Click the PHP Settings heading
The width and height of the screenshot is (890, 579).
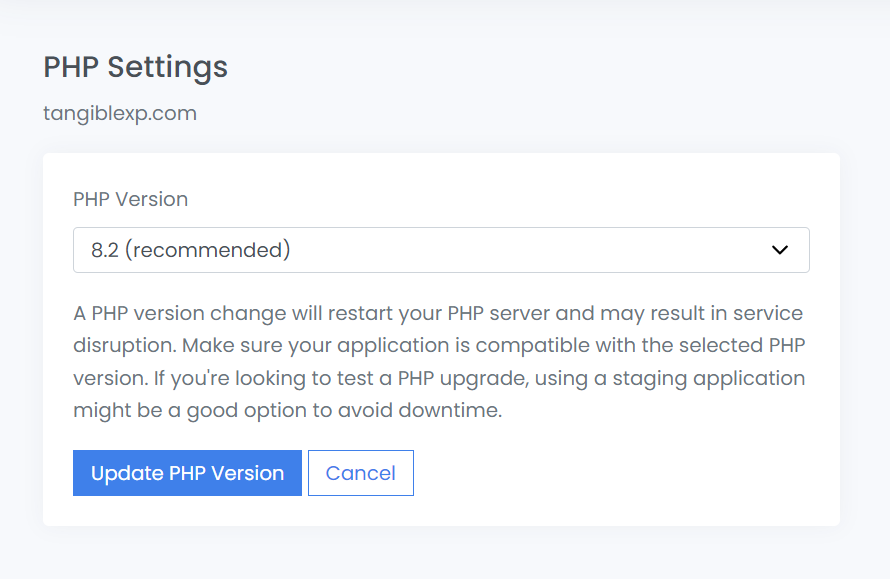(135, 67)
